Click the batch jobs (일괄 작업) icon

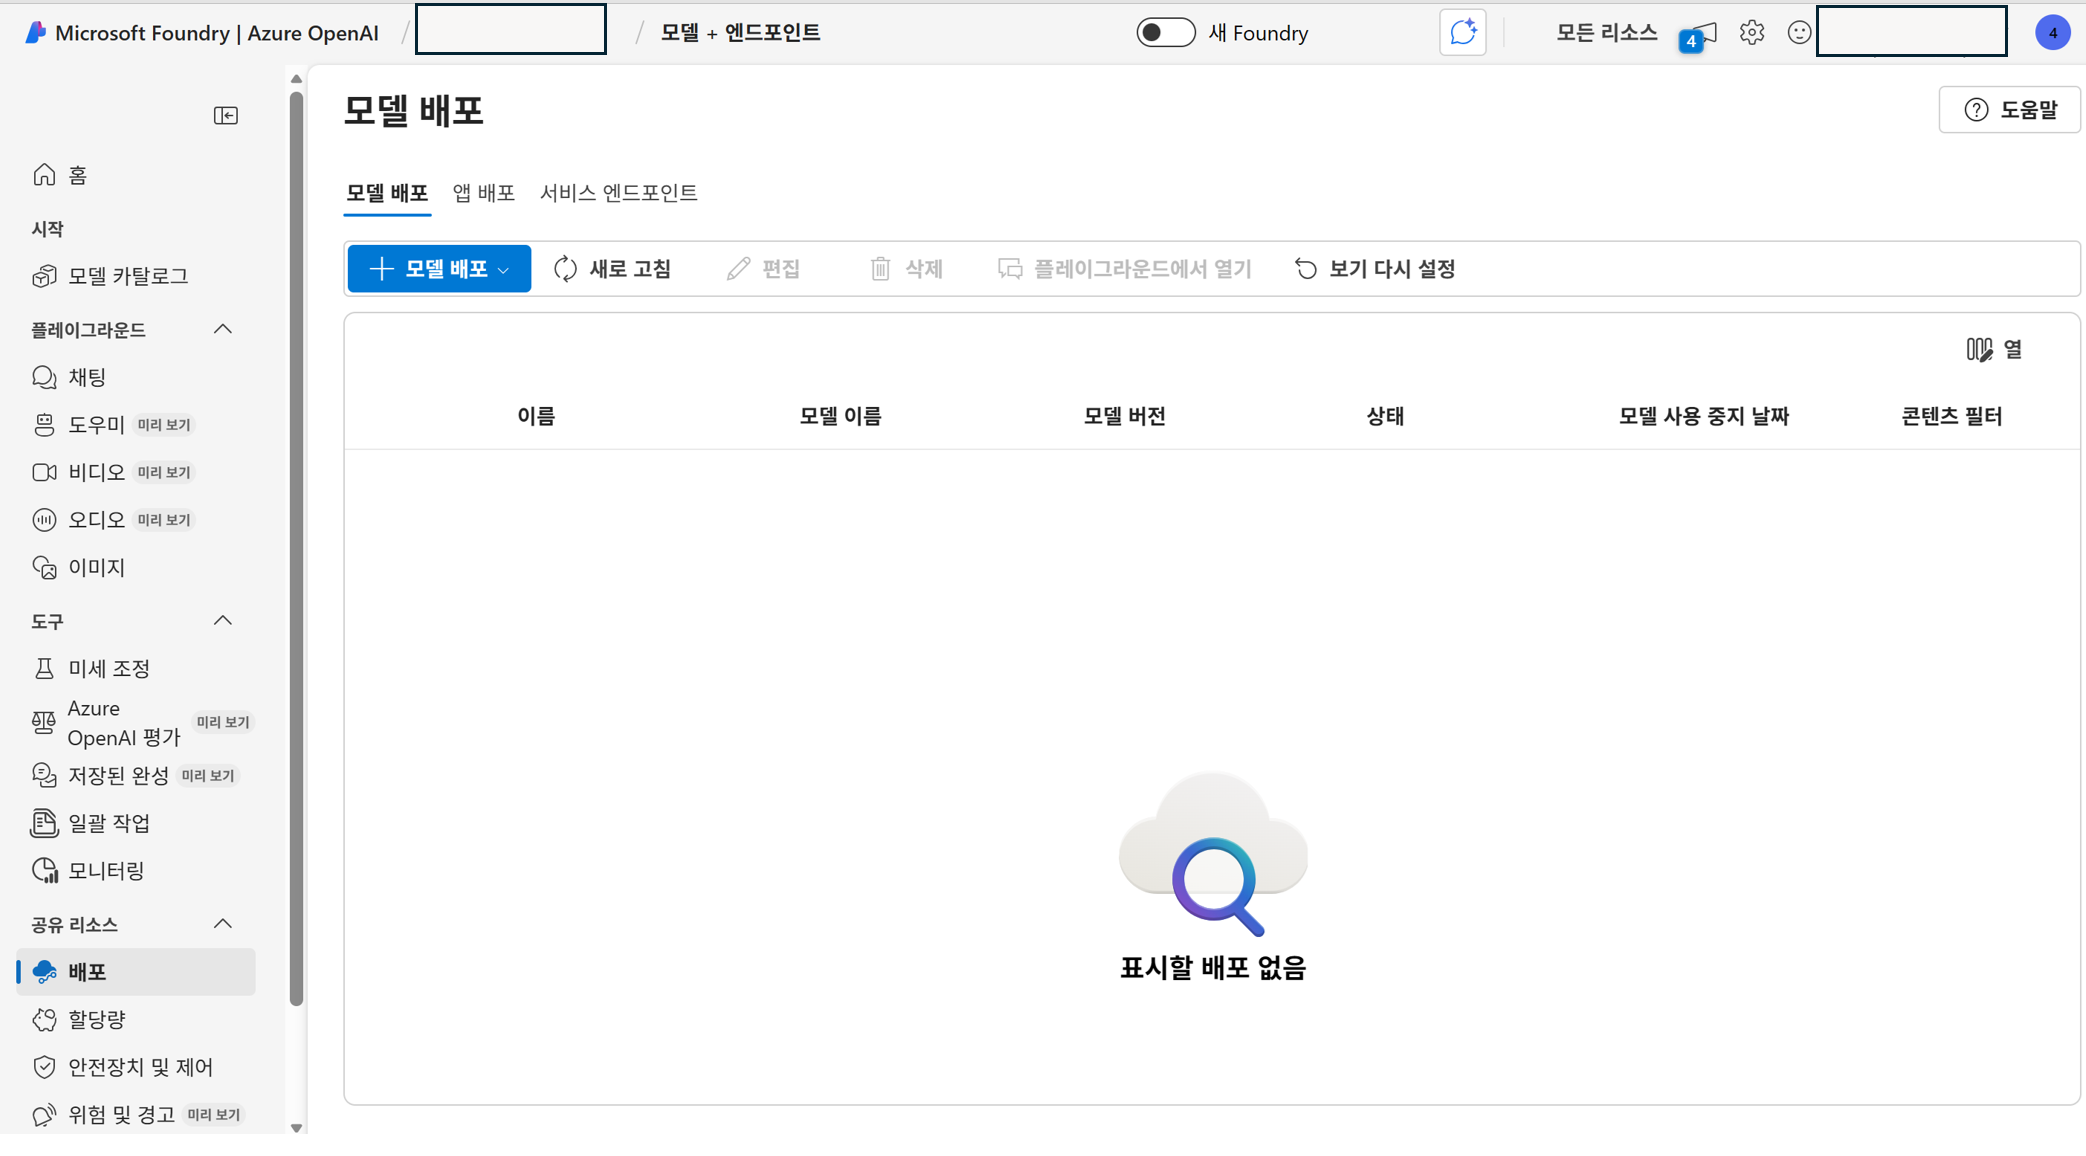(x=44, y=823)
